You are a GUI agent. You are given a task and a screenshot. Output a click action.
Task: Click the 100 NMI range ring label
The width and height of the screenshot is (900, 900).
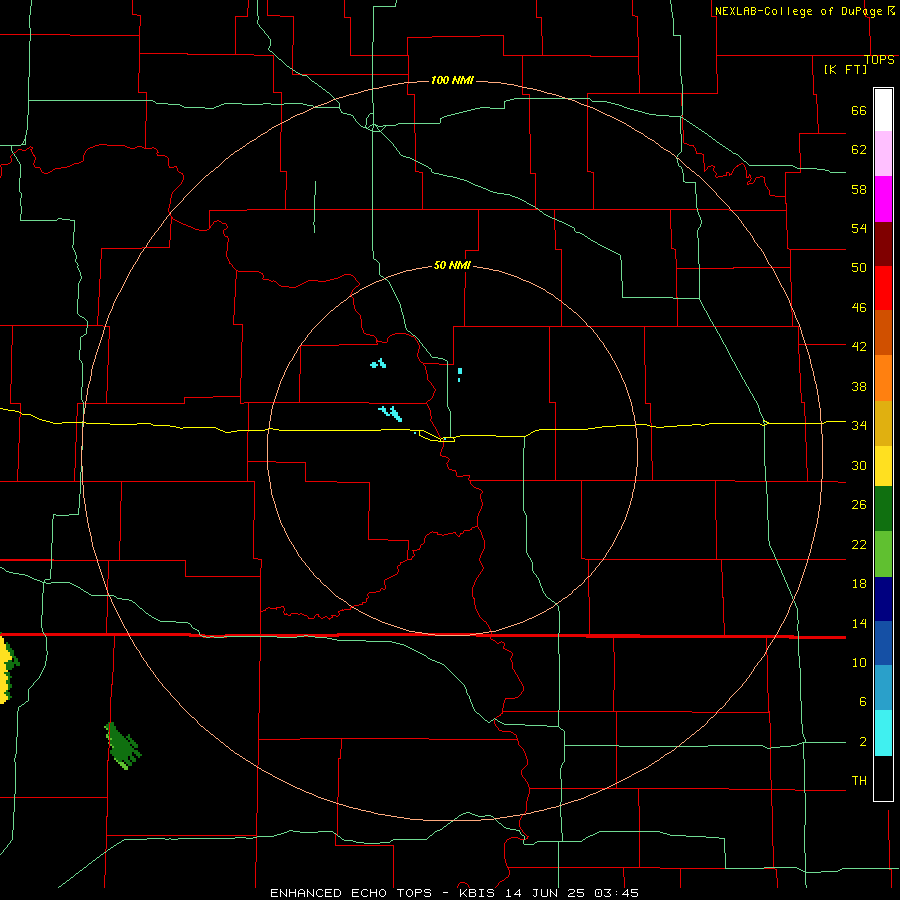(x=452, y=80)
